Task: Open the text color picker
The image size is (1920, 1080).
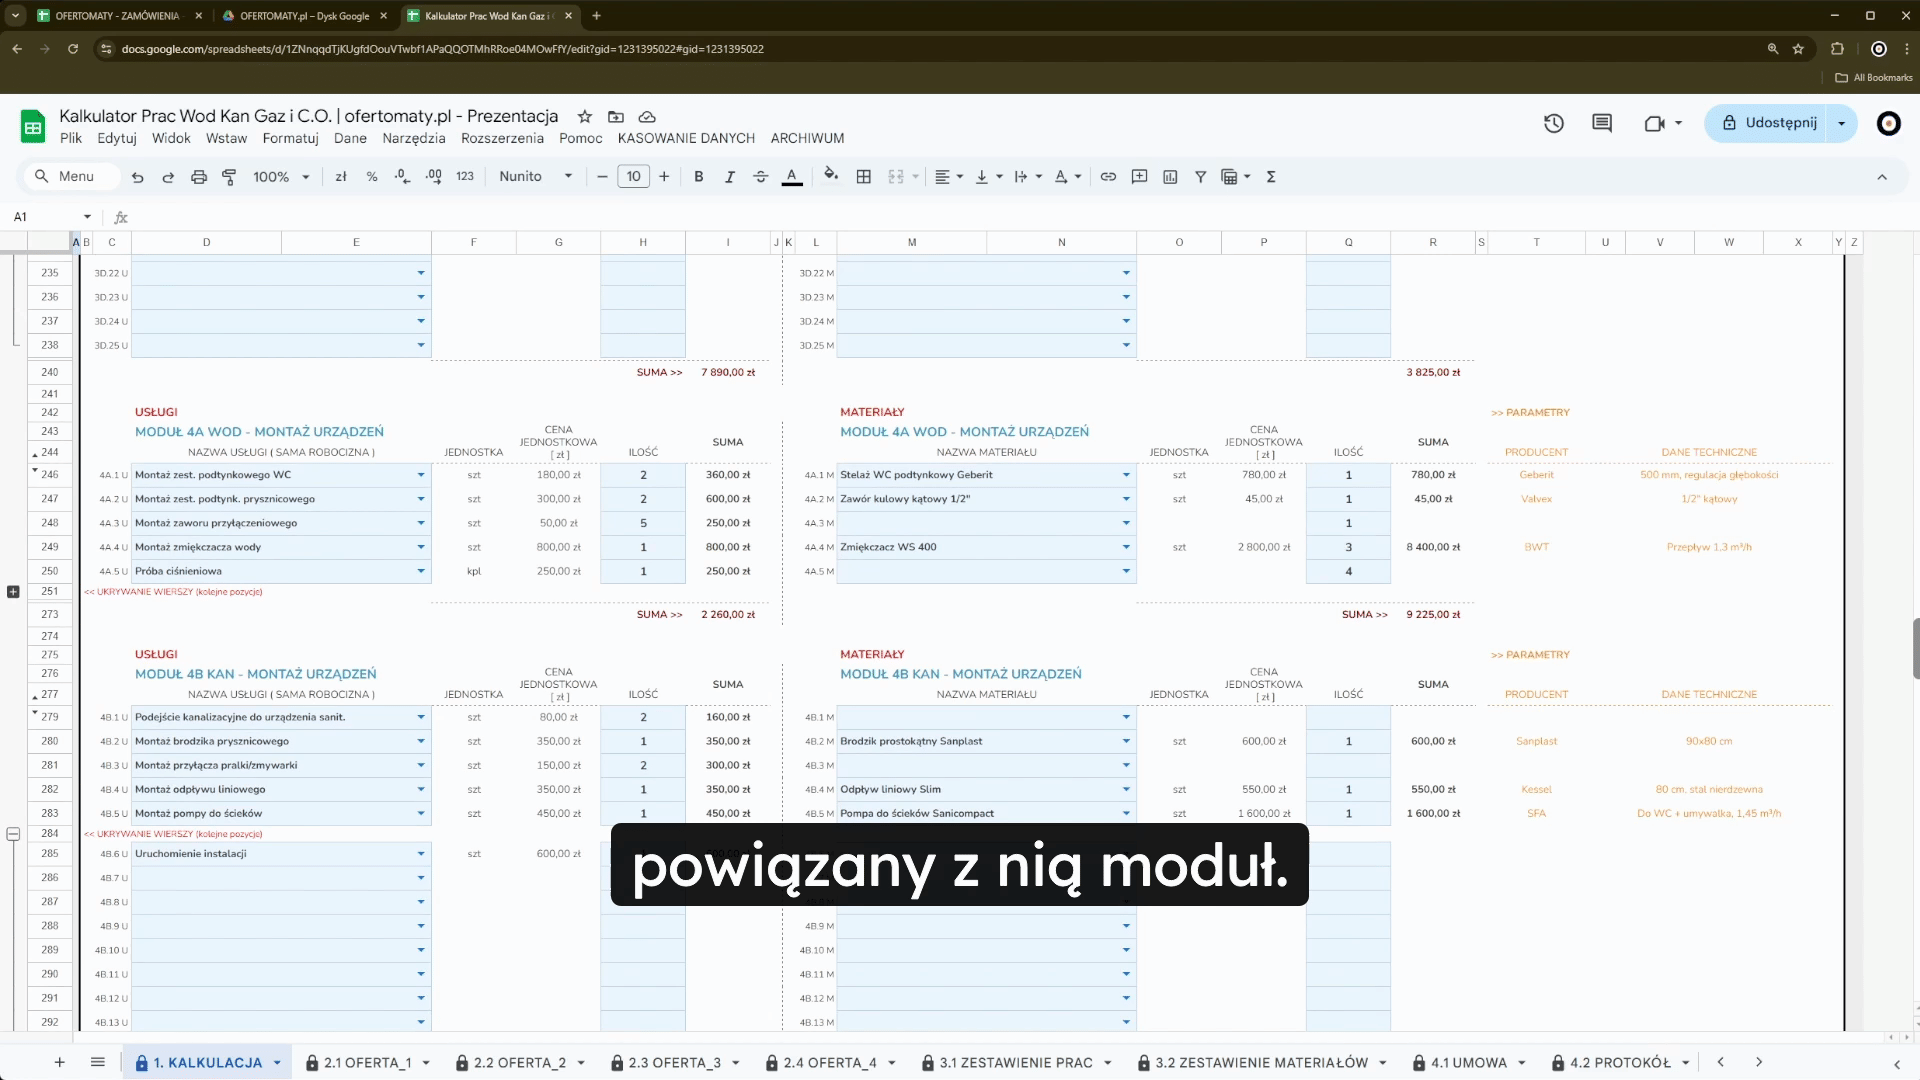Action: [792, 177]
